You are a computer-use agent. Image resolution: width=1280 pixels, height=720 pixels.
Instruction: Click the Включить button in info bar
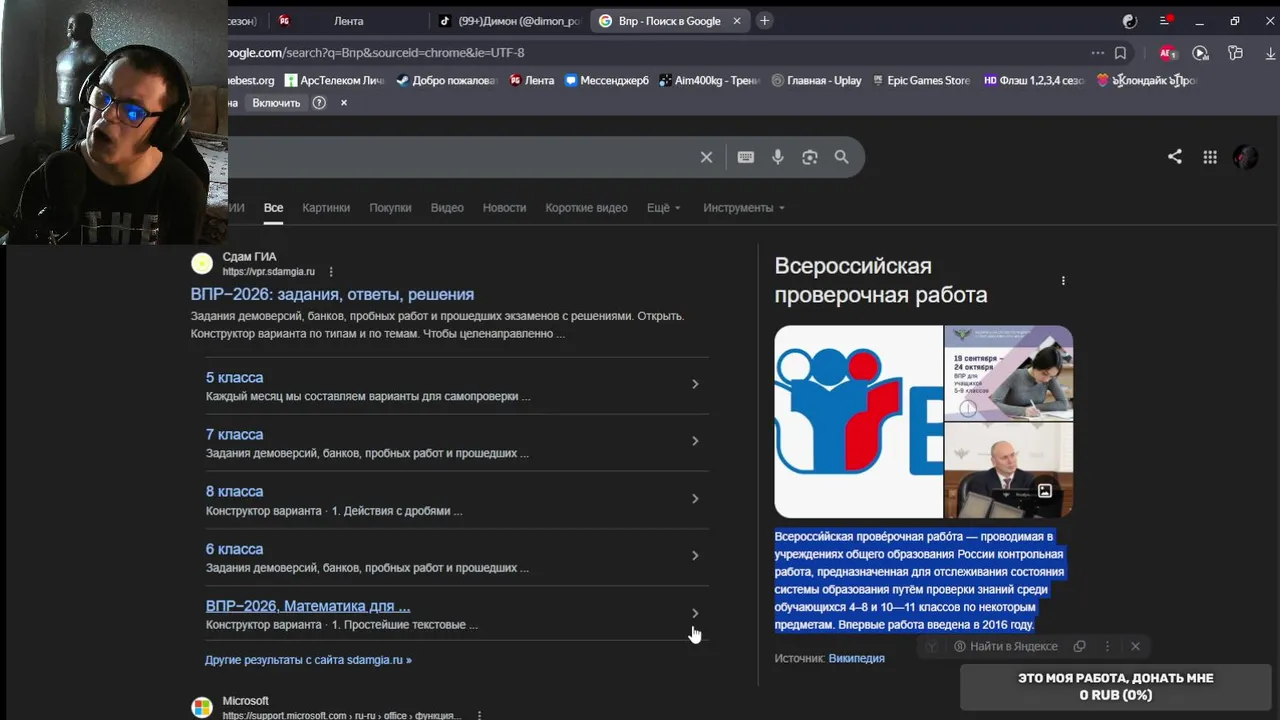[276, 103]
